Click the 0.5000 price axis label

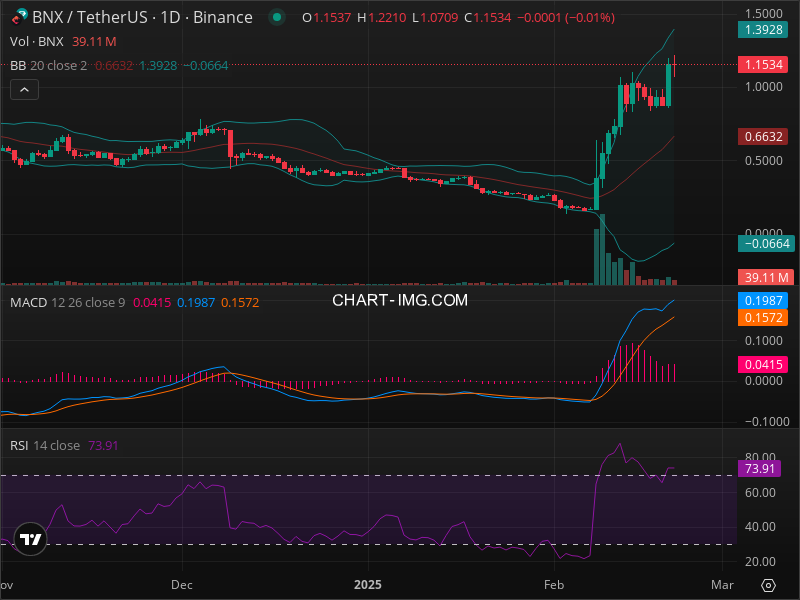coord(763,161)
